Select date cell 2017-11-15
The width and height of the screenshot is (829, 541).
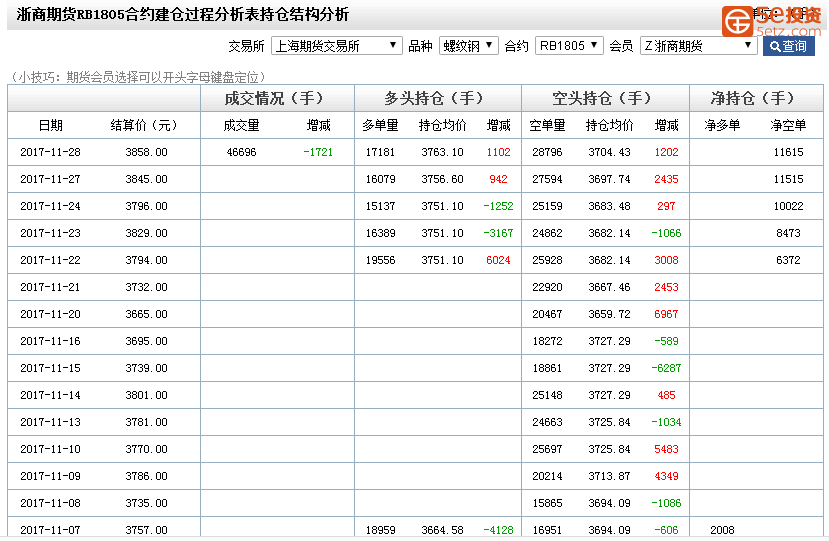tap(51, 368)
